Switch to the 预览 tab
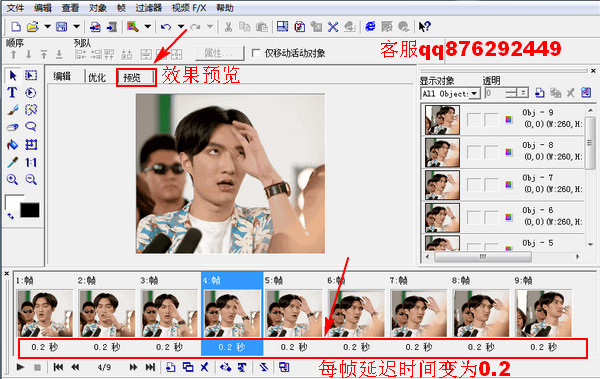Viewport: 600px width, 379px height. (132, 78)
